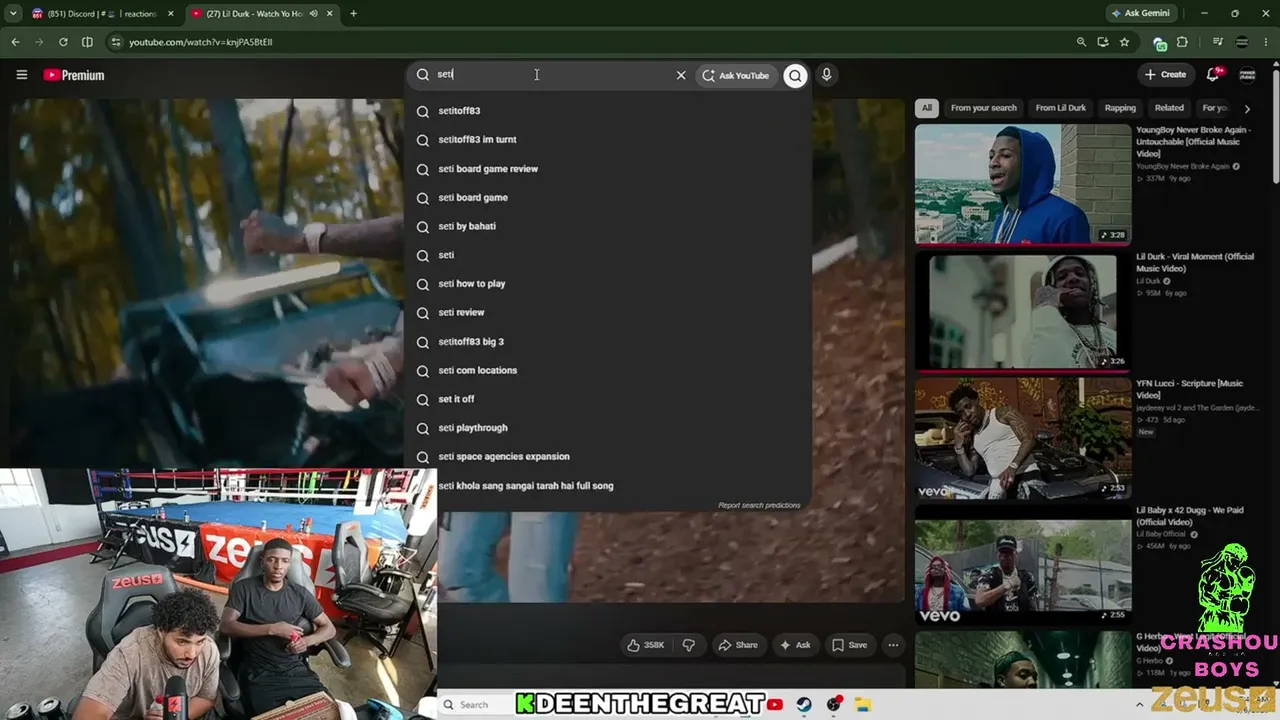Open File Explorer on the taskbar
This screenshot has width=1280, height=720.
point(863,705)
